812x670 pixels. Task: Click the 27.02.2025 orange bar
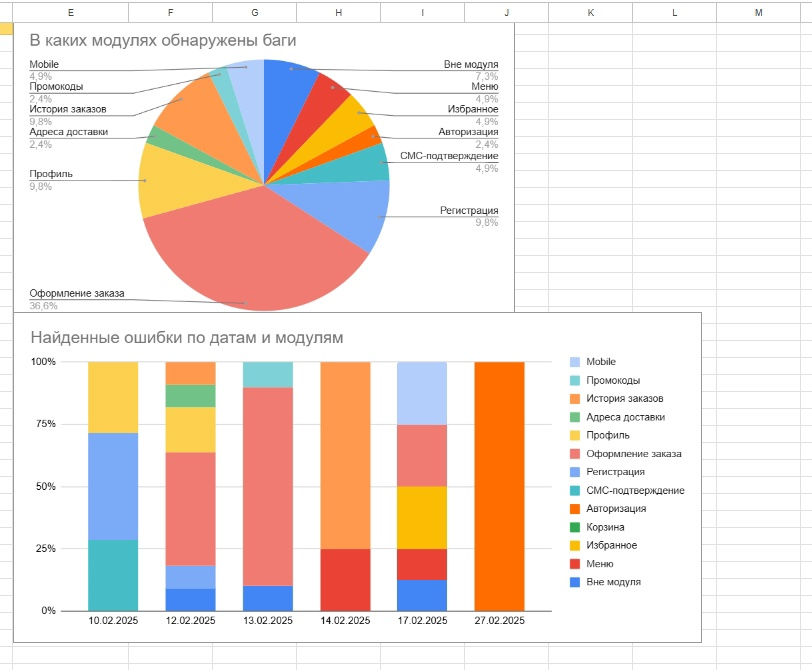[499, 486]
